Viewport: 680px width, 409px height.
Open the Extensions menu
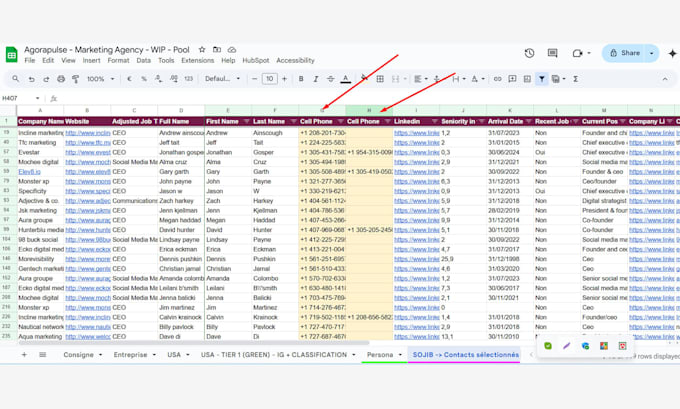tap(197, 61)
